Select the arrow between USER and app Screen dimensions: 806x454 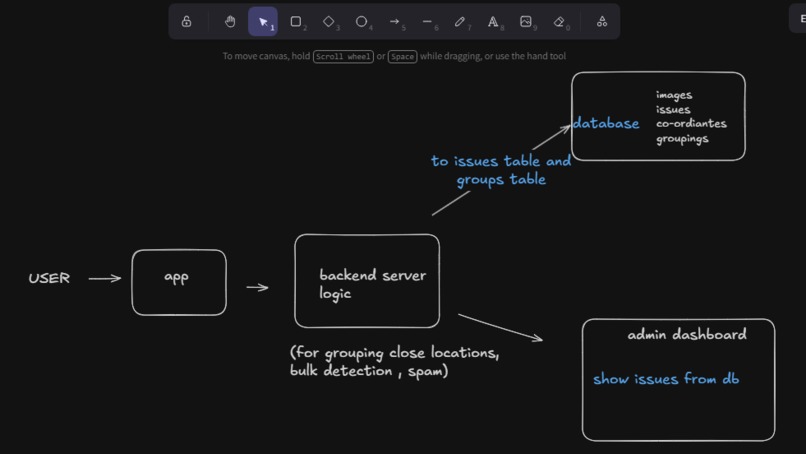click(x=105, y=279)
